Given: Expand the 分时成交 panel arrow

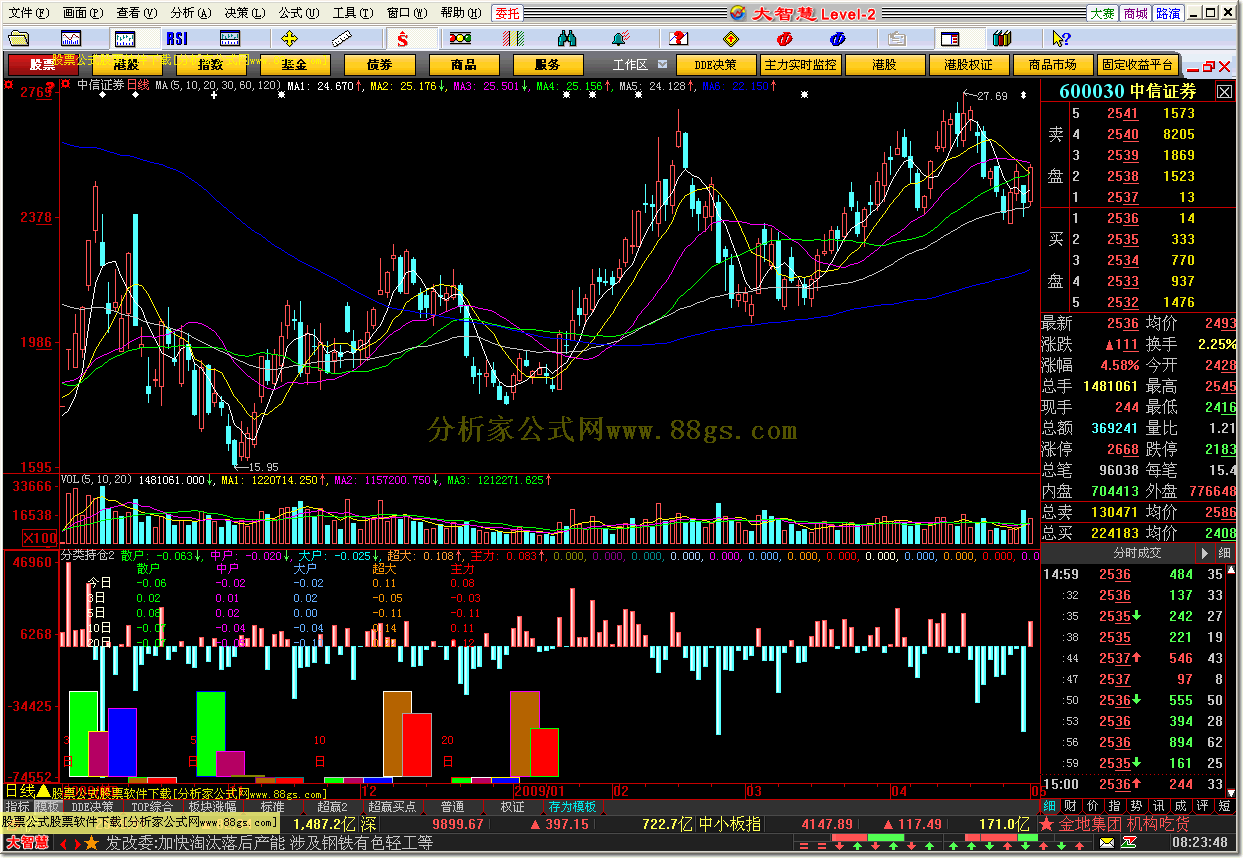Looking at the screenshot, I should (1205, 553).
